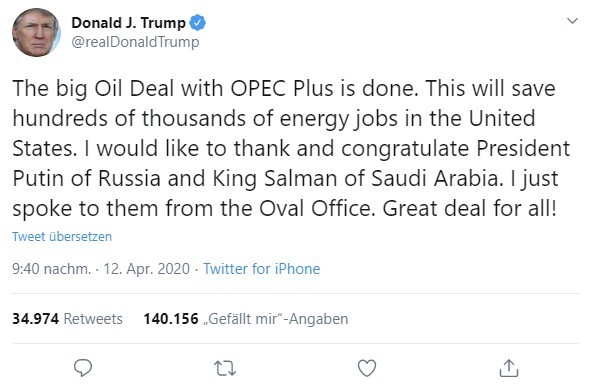Retweet this OPEC Plus tweet
This screenshot has height=390, width=591.
[x=225, y=368]
